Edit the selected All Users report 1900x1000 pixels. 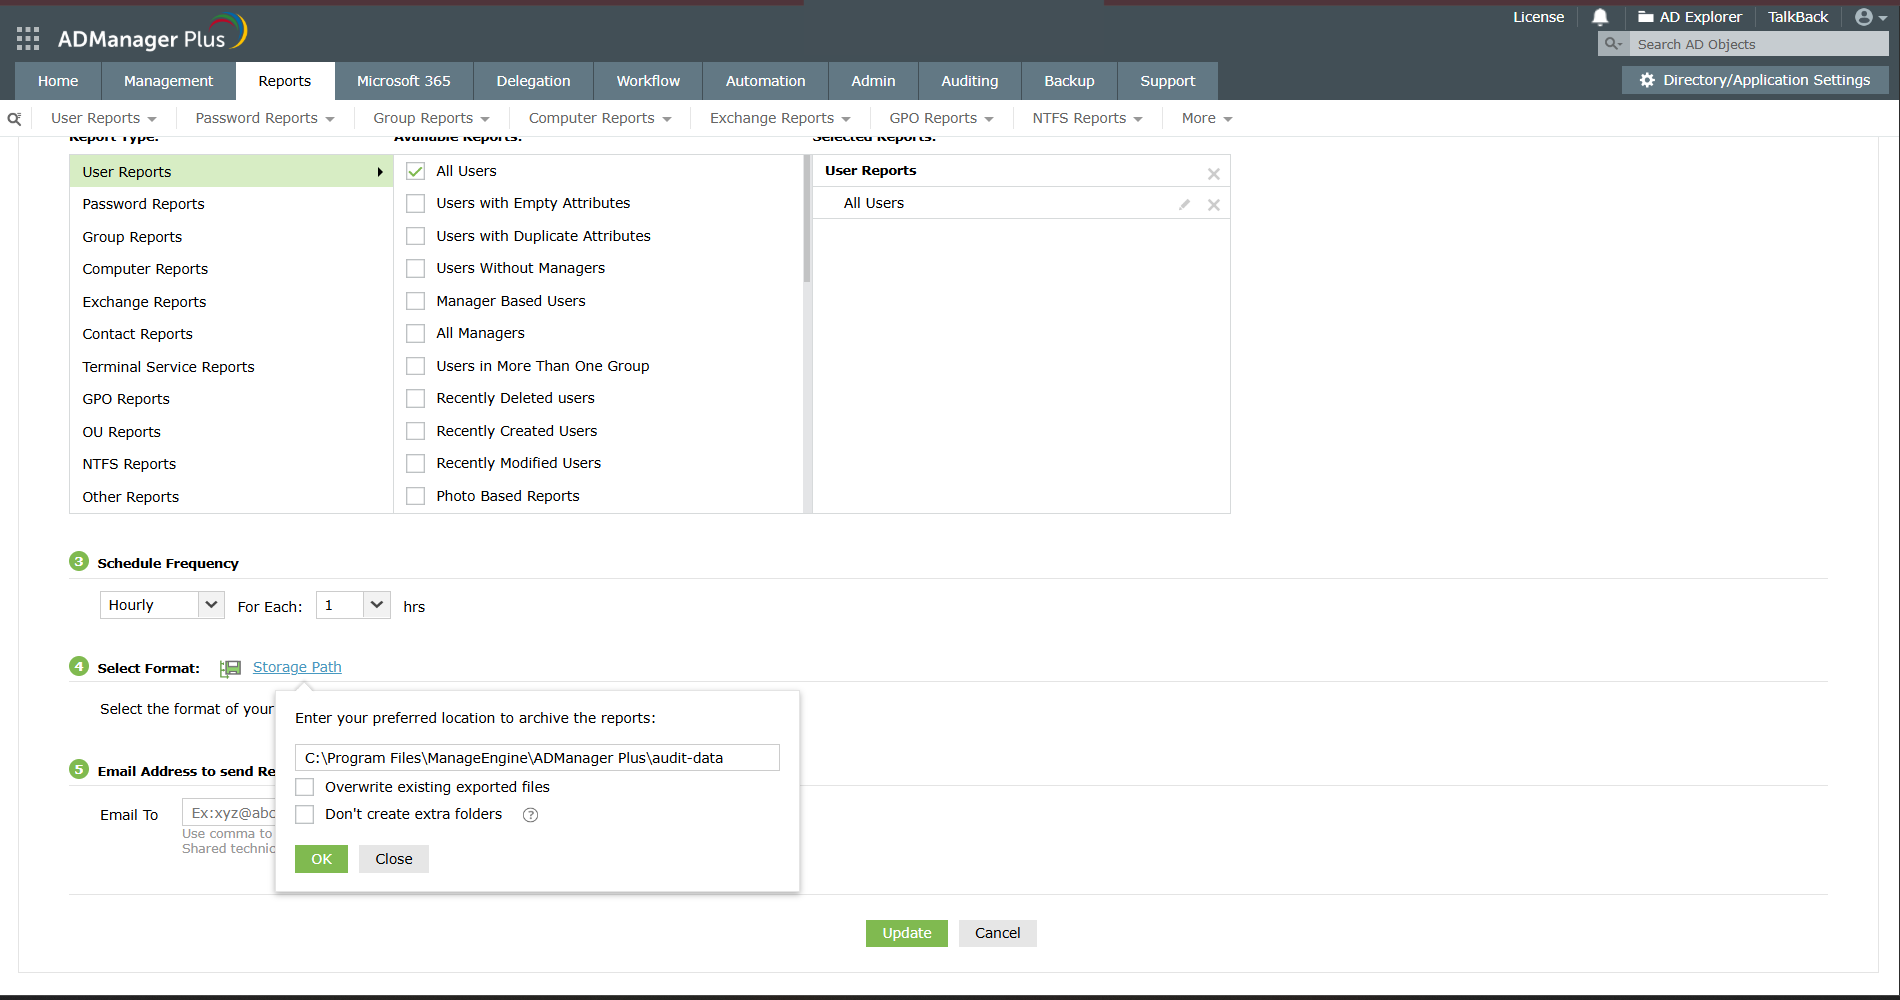coord(1184,204)
